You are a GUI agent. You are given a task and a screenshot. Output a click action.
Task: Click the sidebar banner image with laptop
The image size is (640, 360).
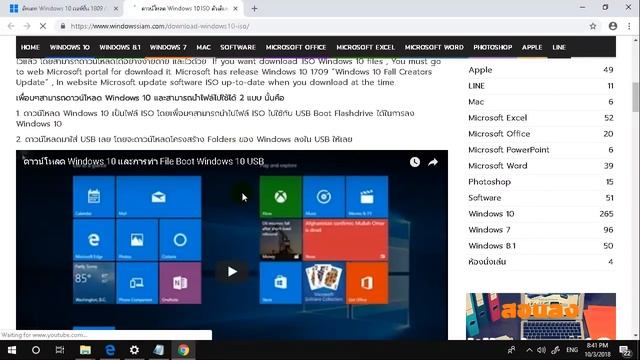(541, 316)
